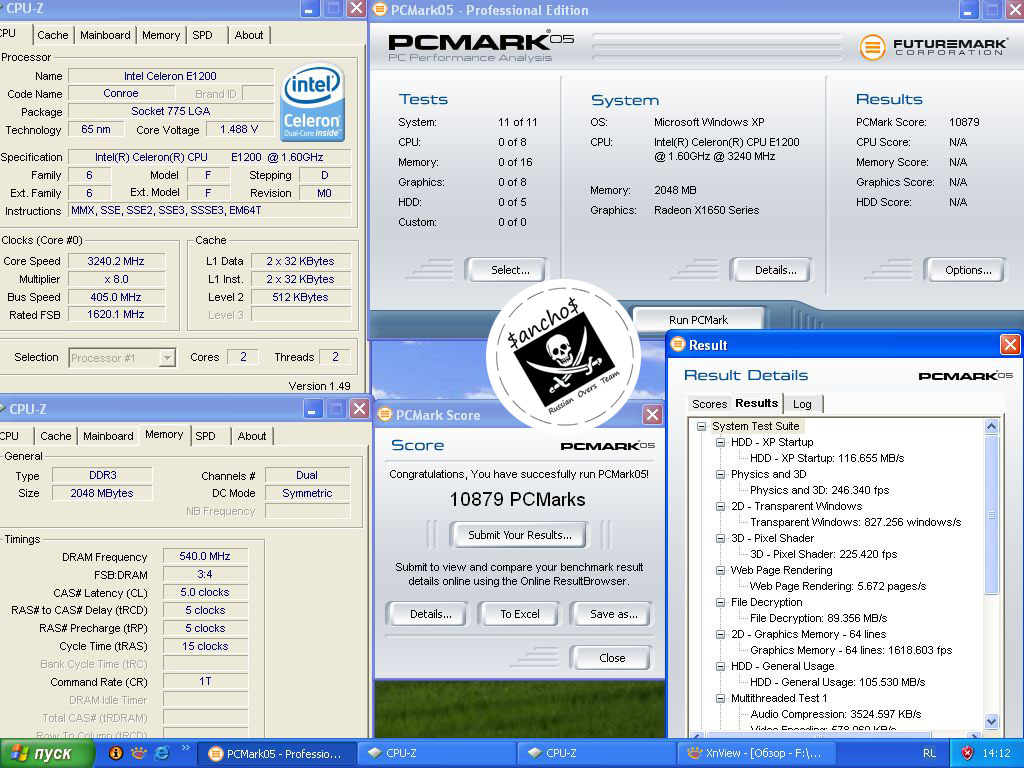Click Details... in PCMark Score dialog
This screenshot has width=1024, height=768.
coord(430,614)
